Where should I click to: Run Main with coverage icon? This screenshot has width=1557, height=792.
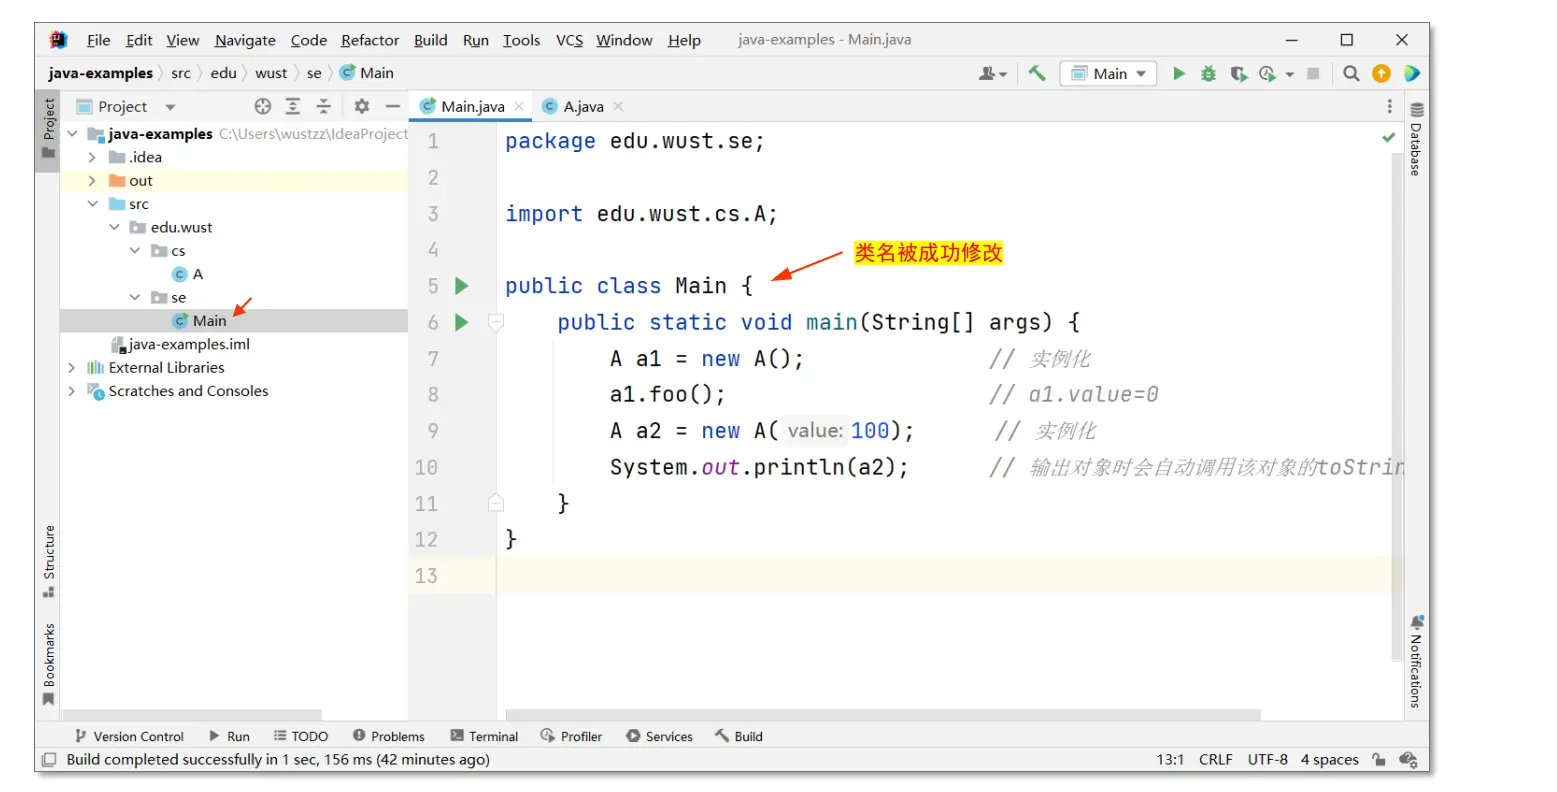[x=1238, y=73]
